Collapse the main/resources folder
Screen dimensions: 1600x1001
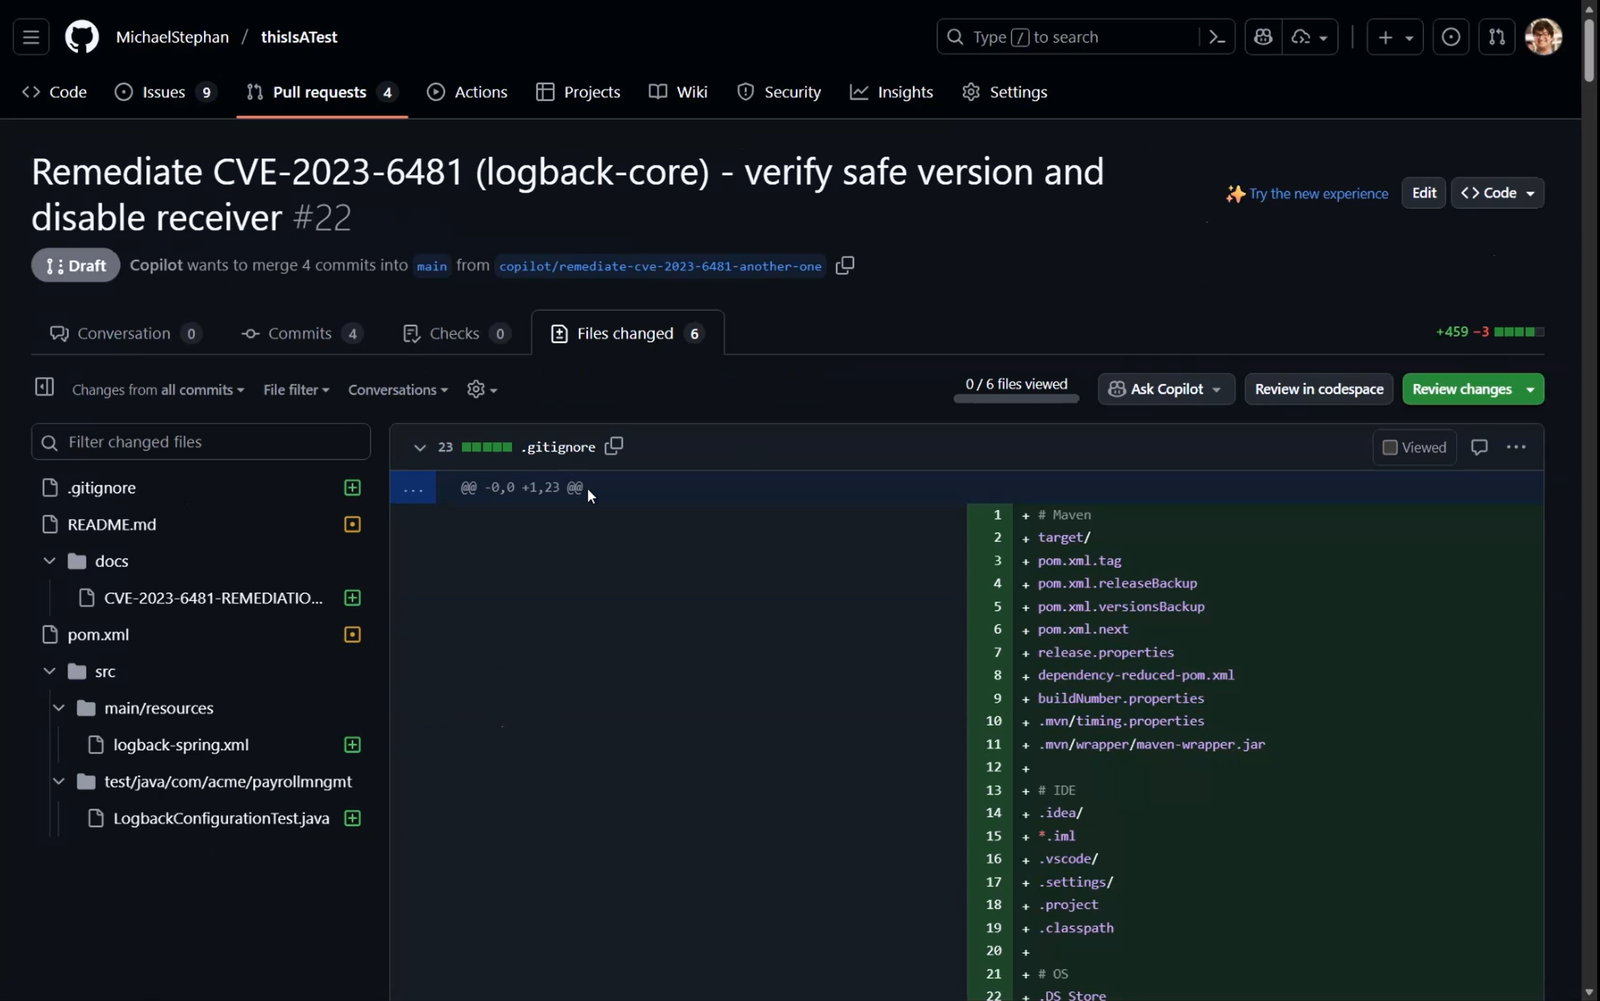[x=59, y=708]
